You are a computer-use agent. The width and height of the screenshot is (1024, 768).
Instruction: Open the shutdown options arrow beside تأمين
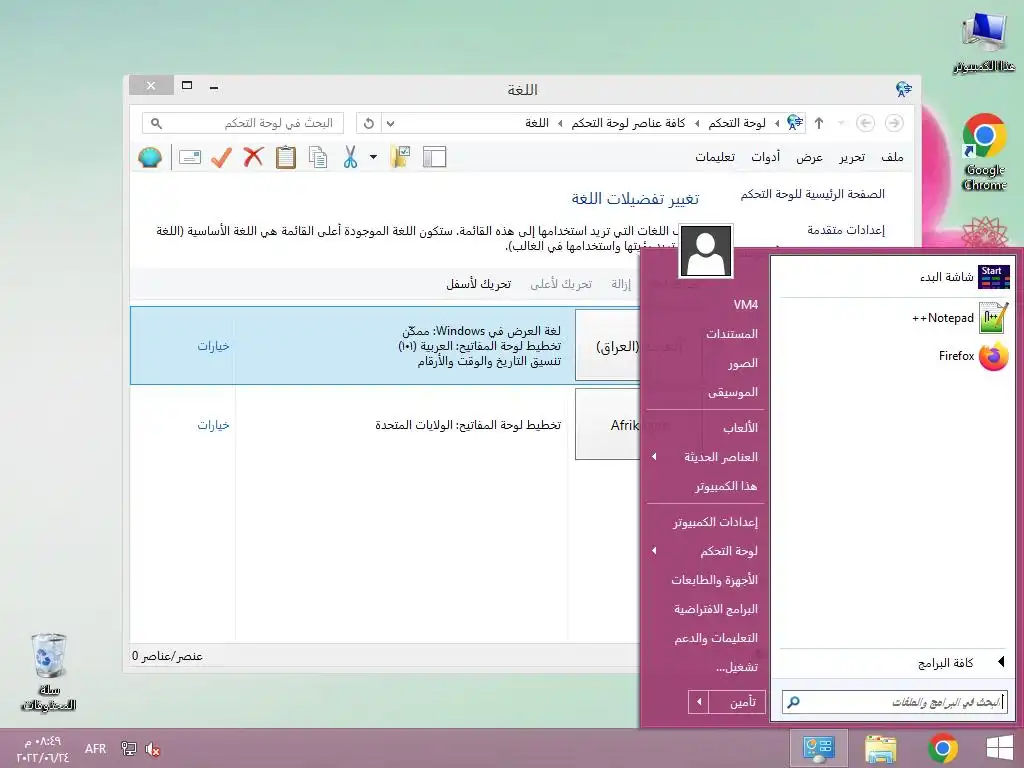[699, 703]
